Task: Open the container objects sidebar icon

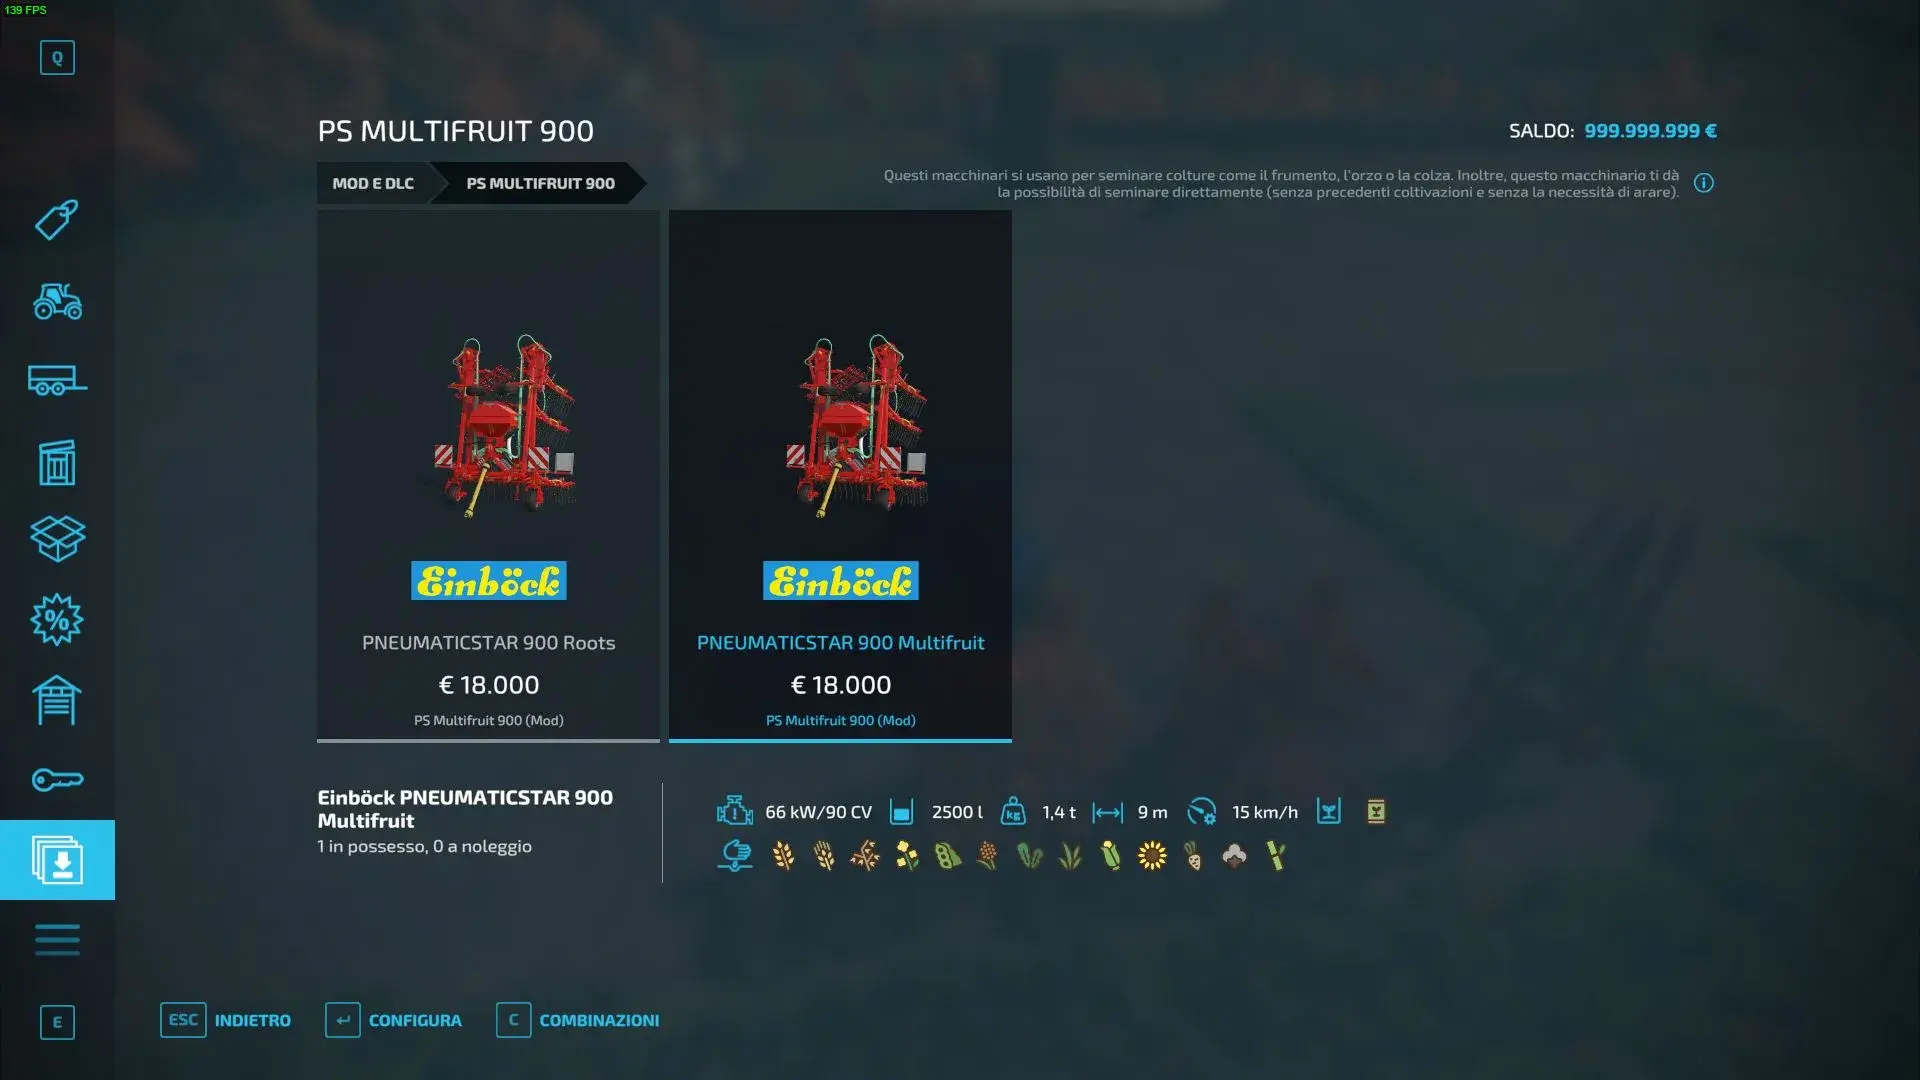Action: [57, 462]
